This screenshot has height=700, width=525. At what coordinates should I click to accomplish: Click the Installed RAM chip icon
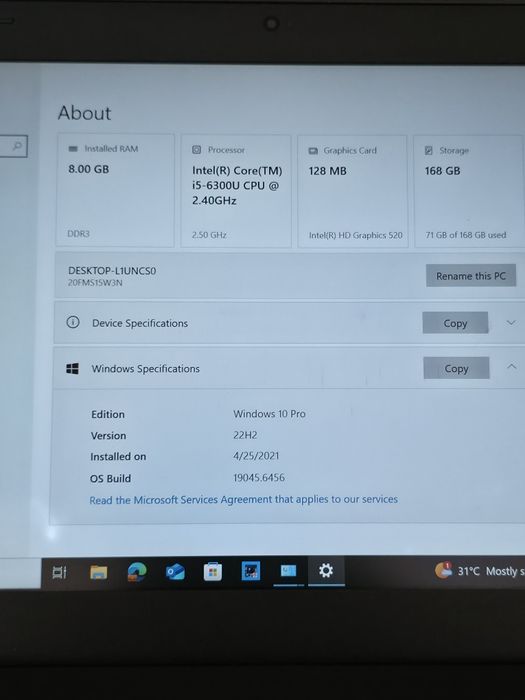tap(73, 149)
